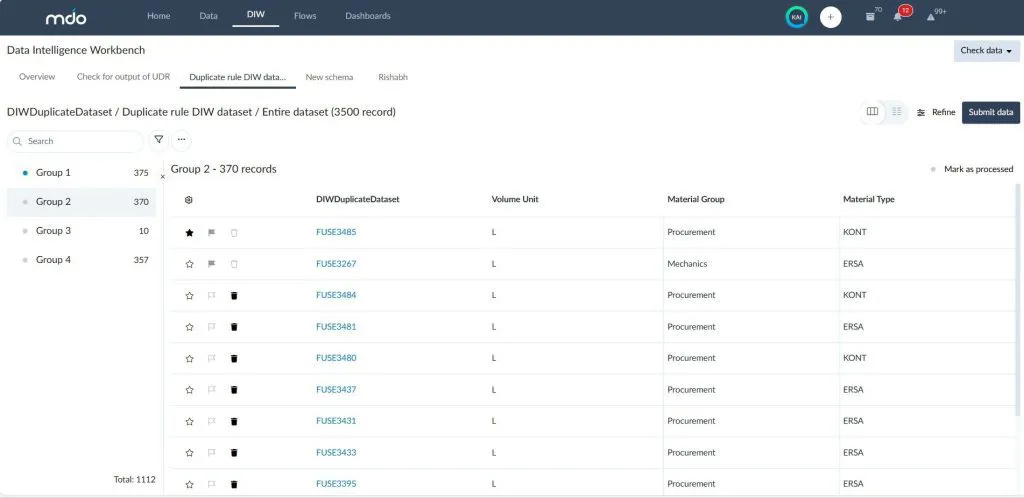The height and width of the screenshot is (498, 1024).
Task: Switch to the New schema tab
Action: [x=329, y=77]
